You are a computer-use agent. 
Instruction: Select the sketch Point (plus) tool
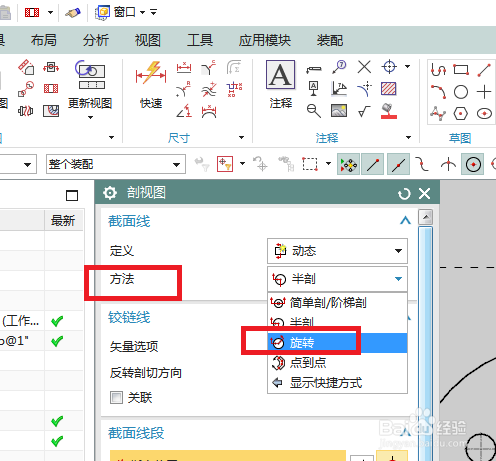[484, 92]
